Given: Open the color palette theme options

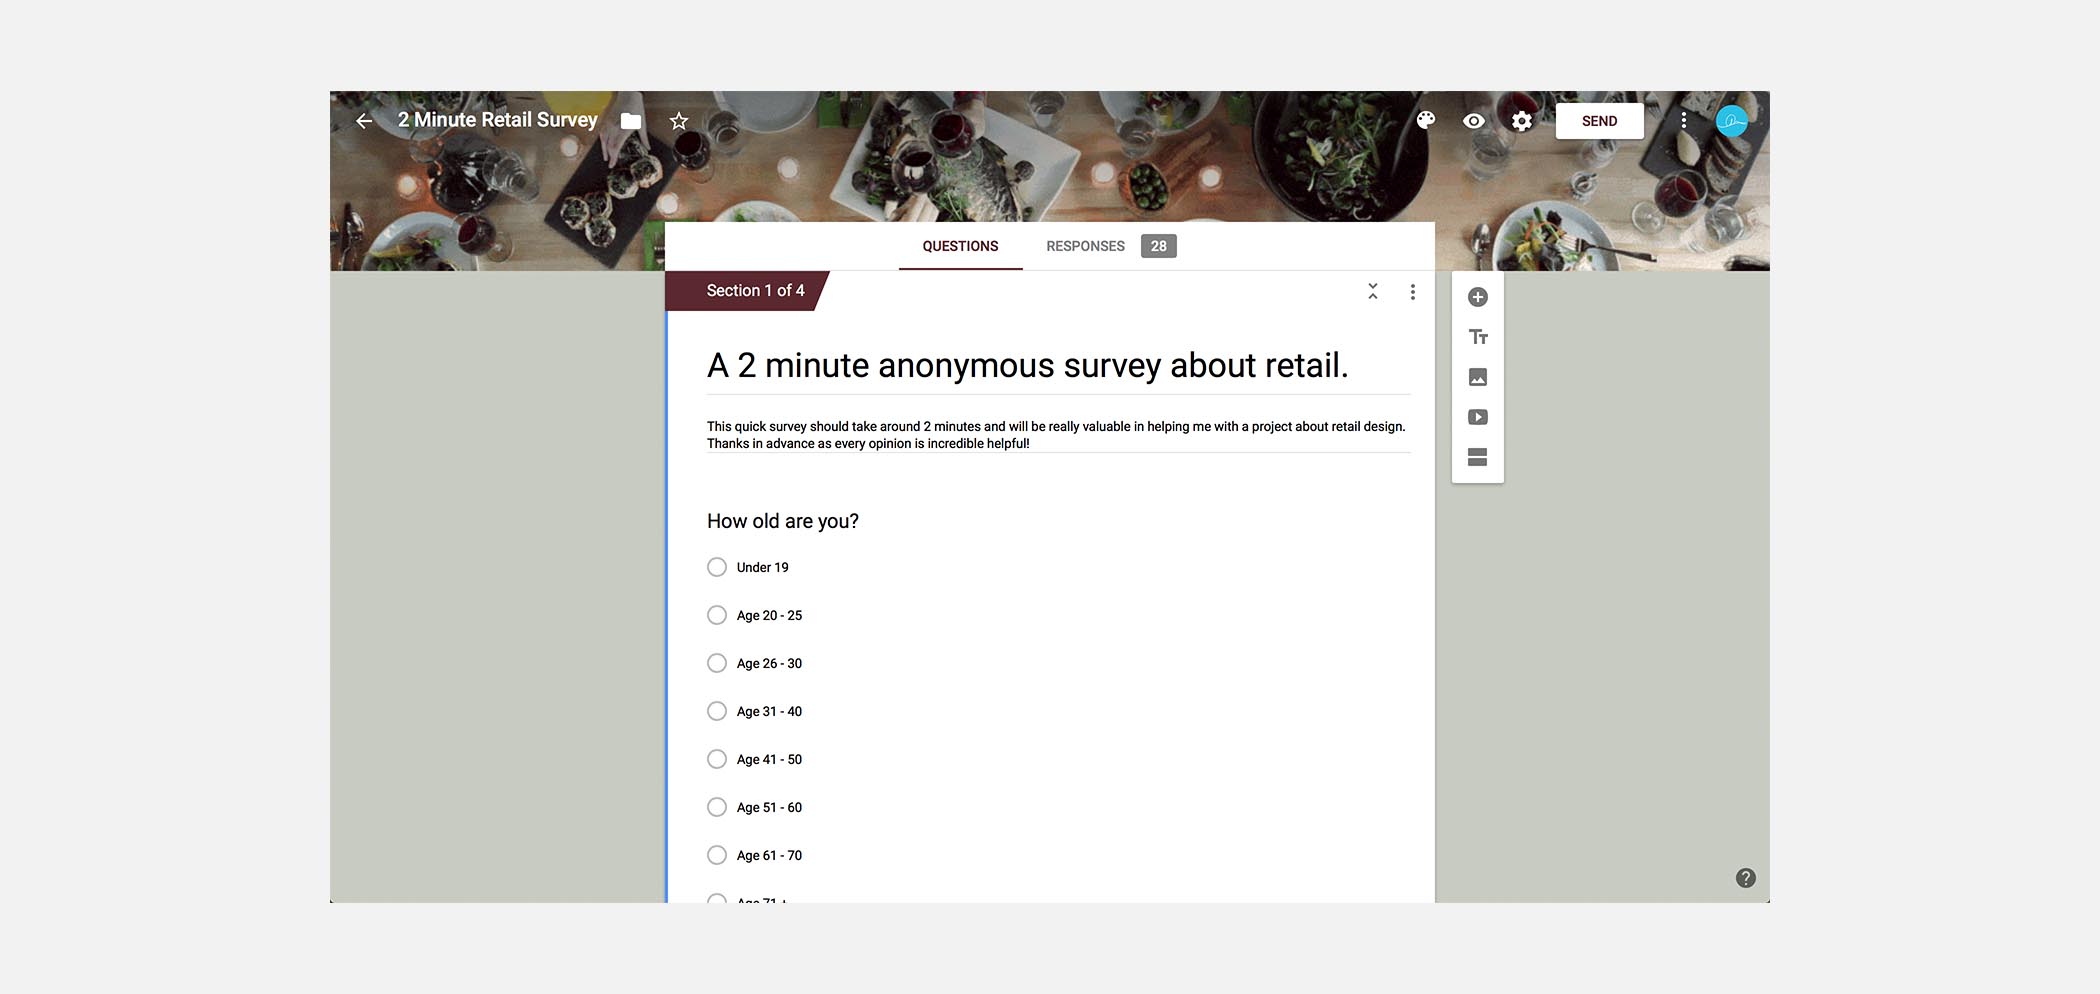Looking at the screenshot, I should coord(1426,121).
